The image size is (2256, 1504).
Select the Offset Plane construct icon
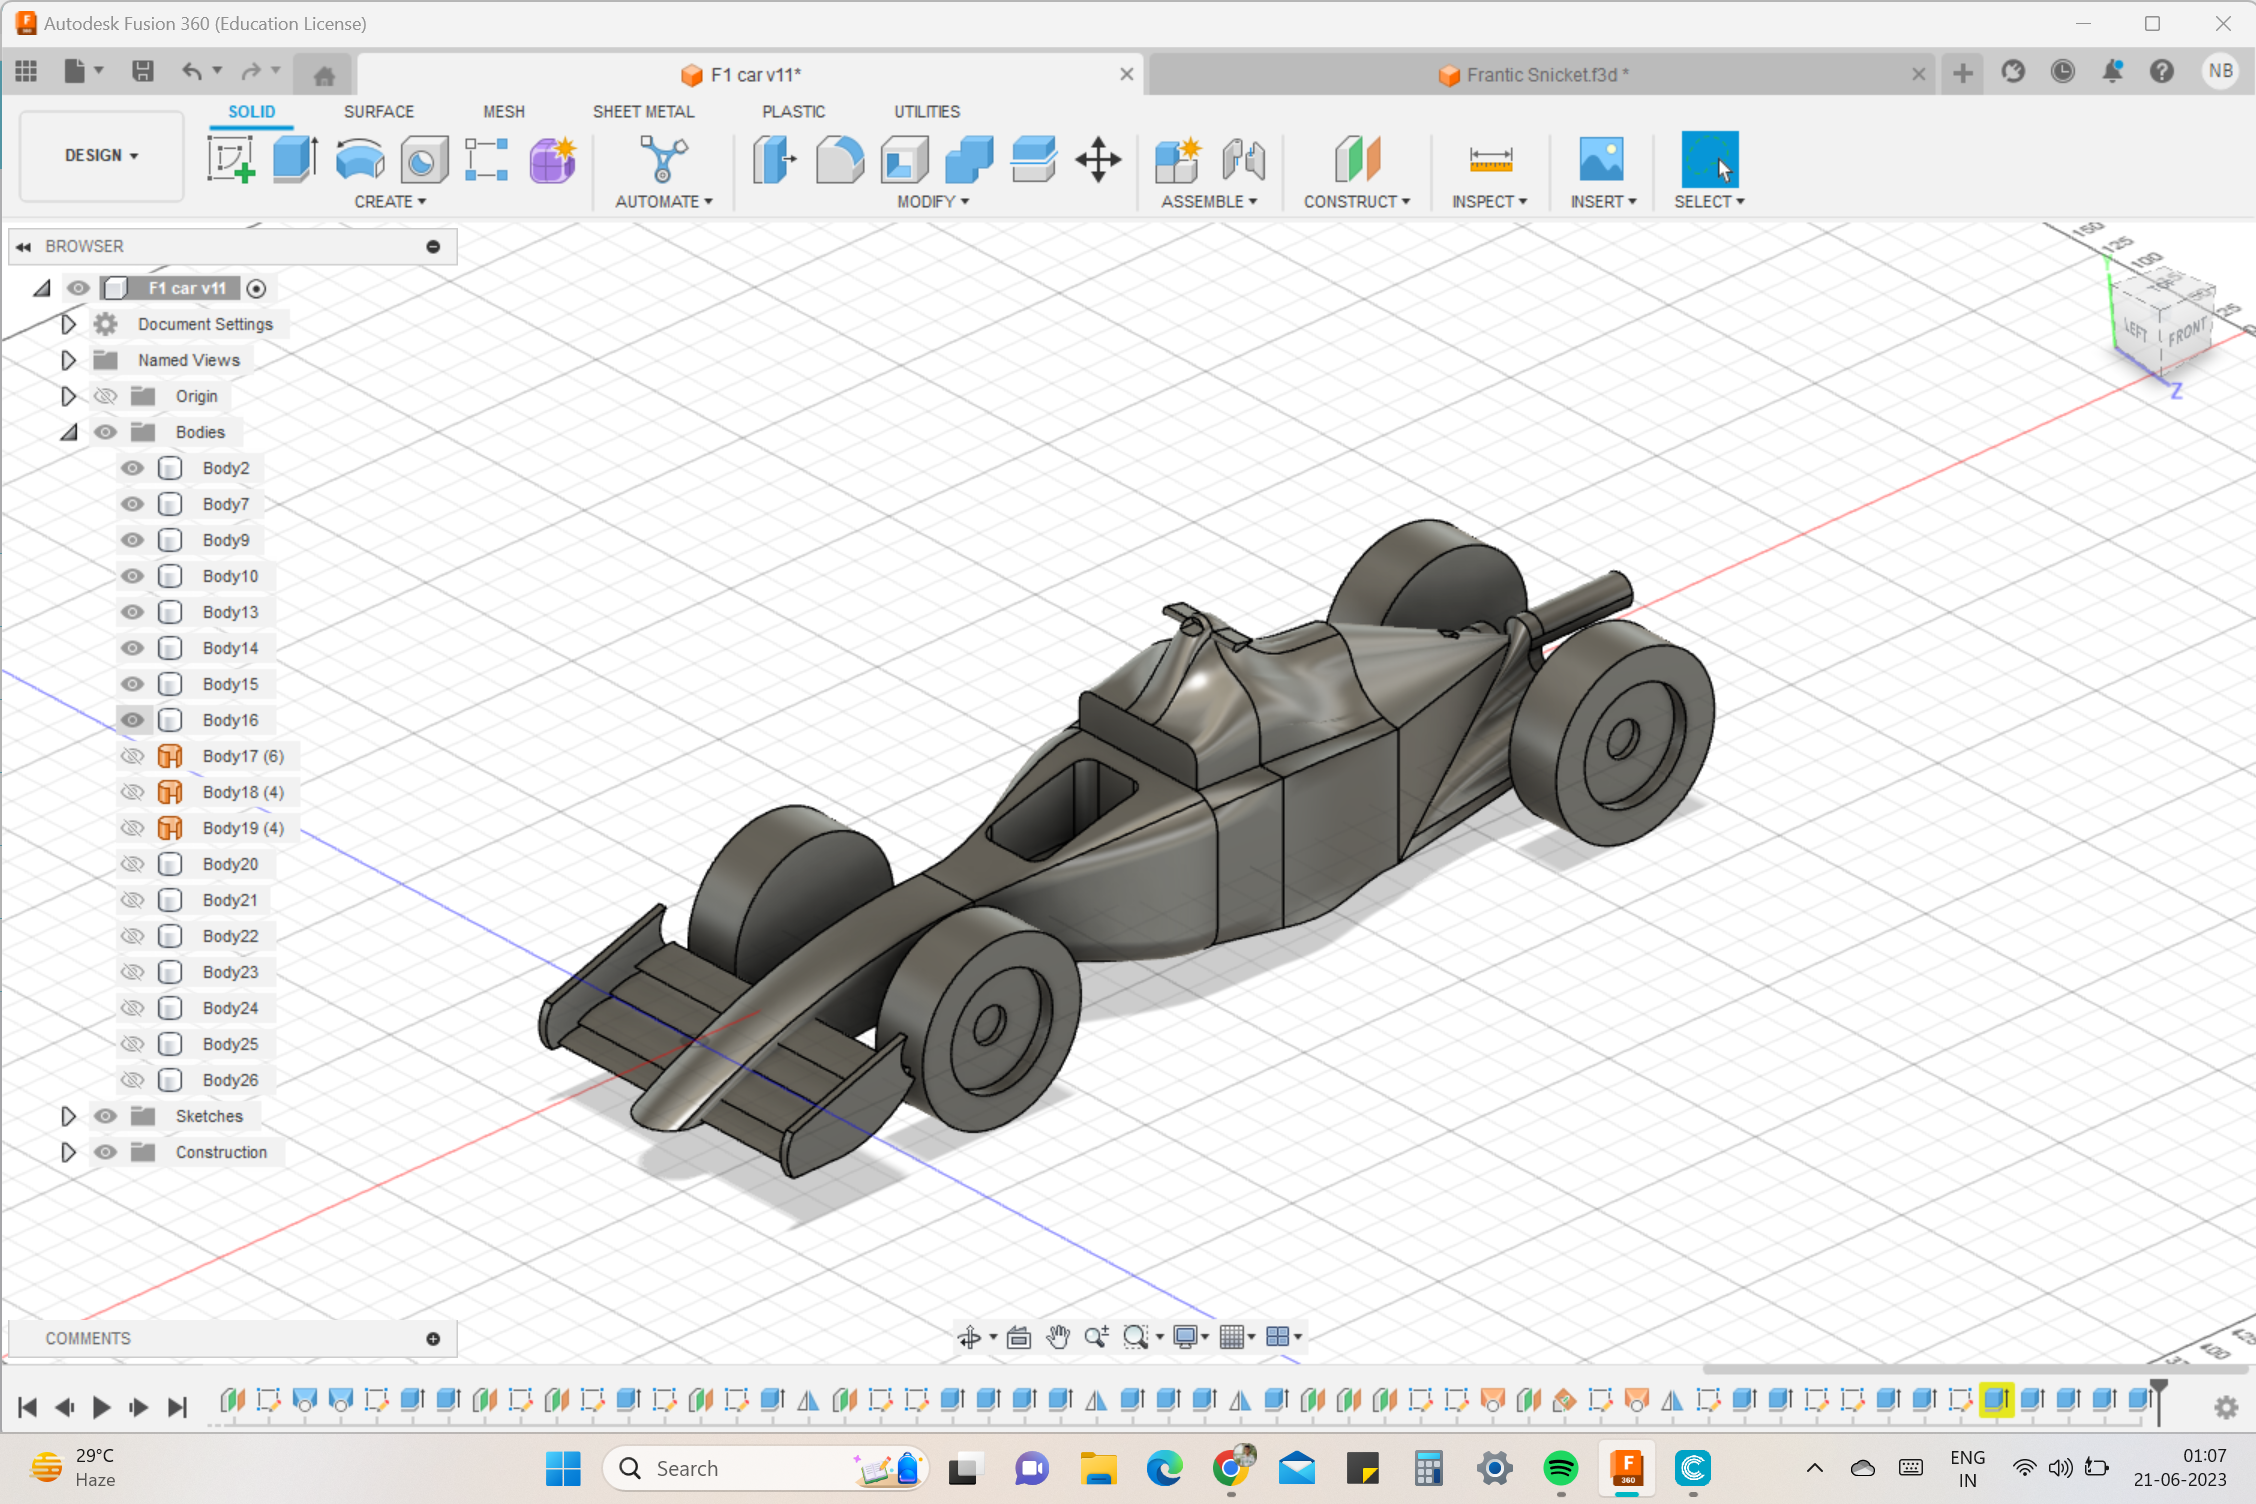click(1357, 160)
